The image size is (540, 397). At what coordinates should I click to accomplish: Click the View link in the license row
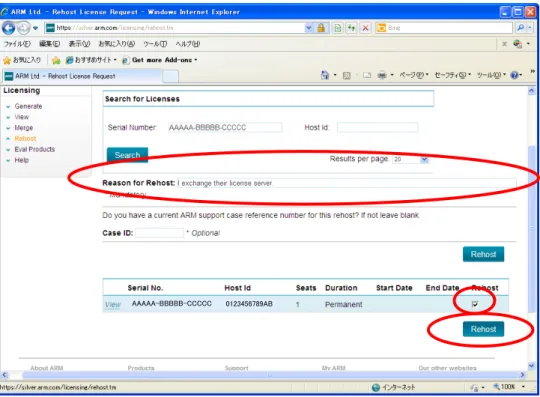click(113, 305)
